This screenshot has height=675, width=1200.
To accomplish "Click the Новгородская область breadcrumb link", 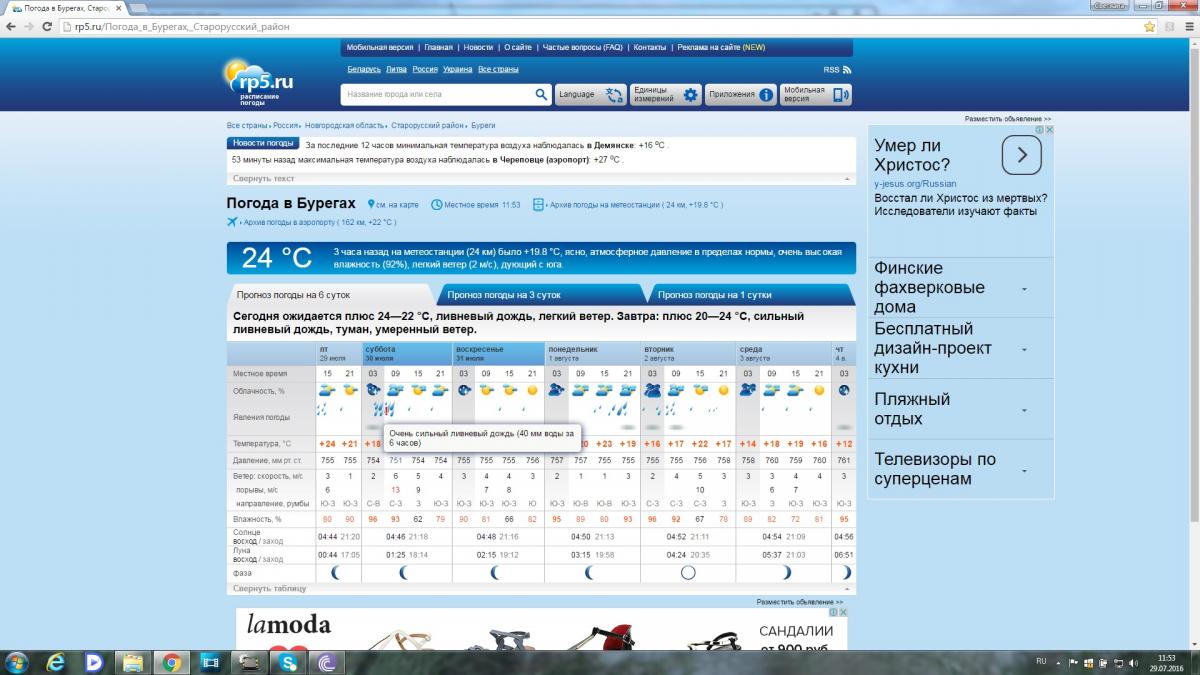I will 346,126.
